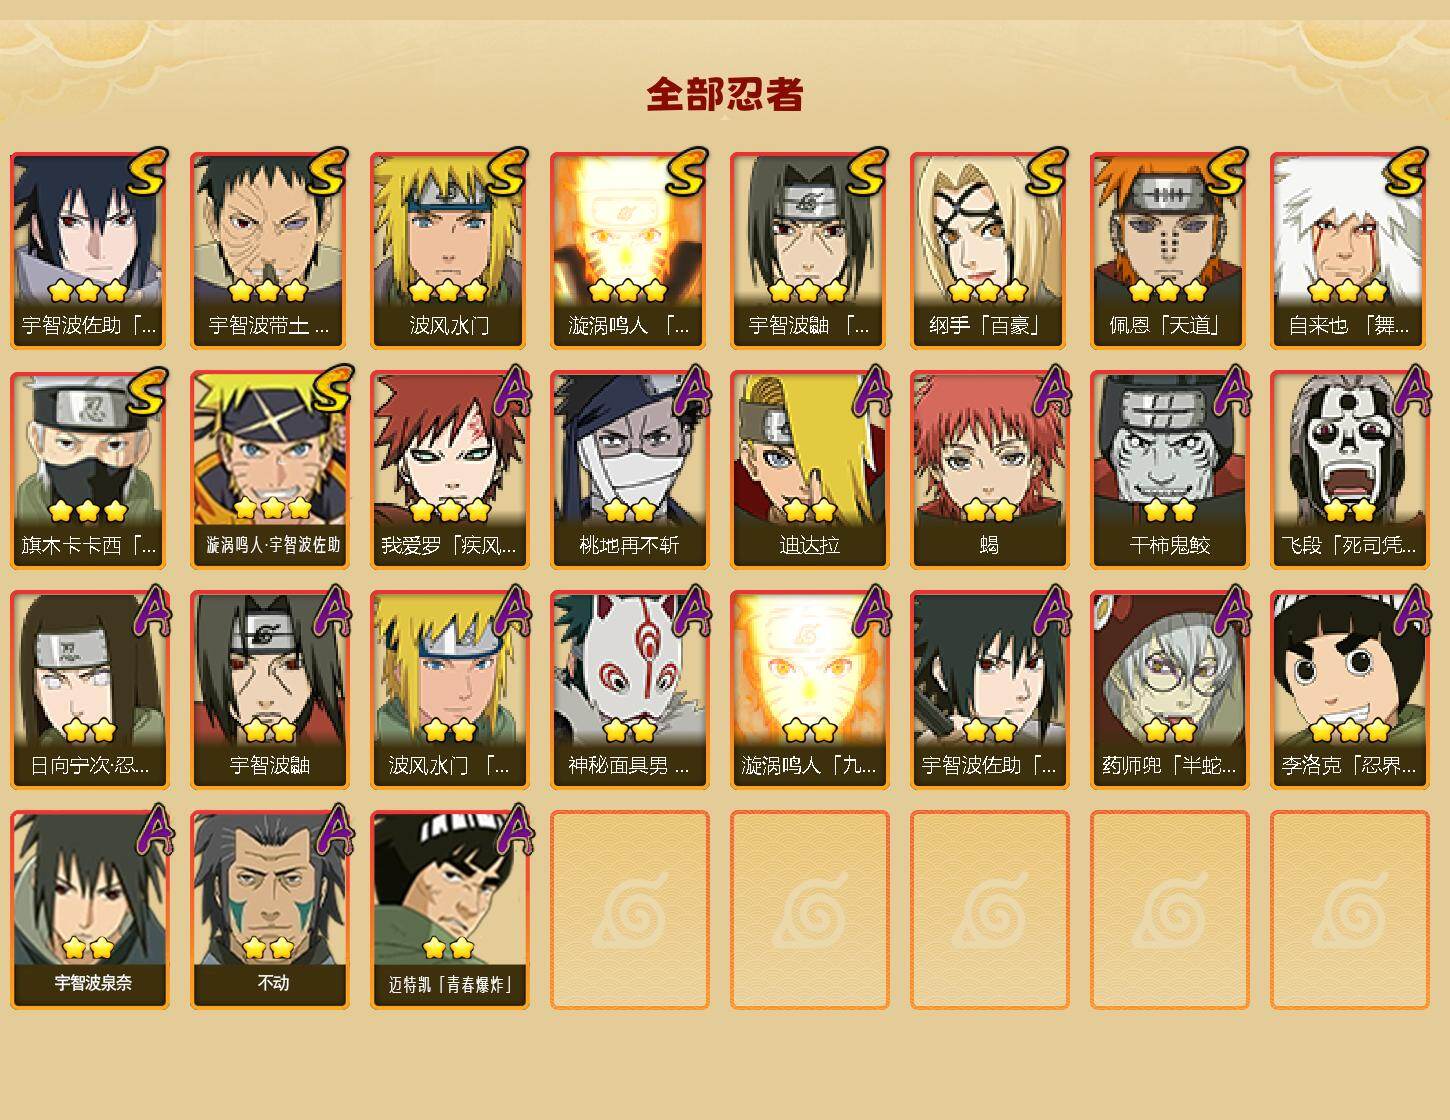The width and height of the screenshot is (1450, 1120).
Task: Click the S-rank badge on 自来也 card
Action: [1407, 172]
